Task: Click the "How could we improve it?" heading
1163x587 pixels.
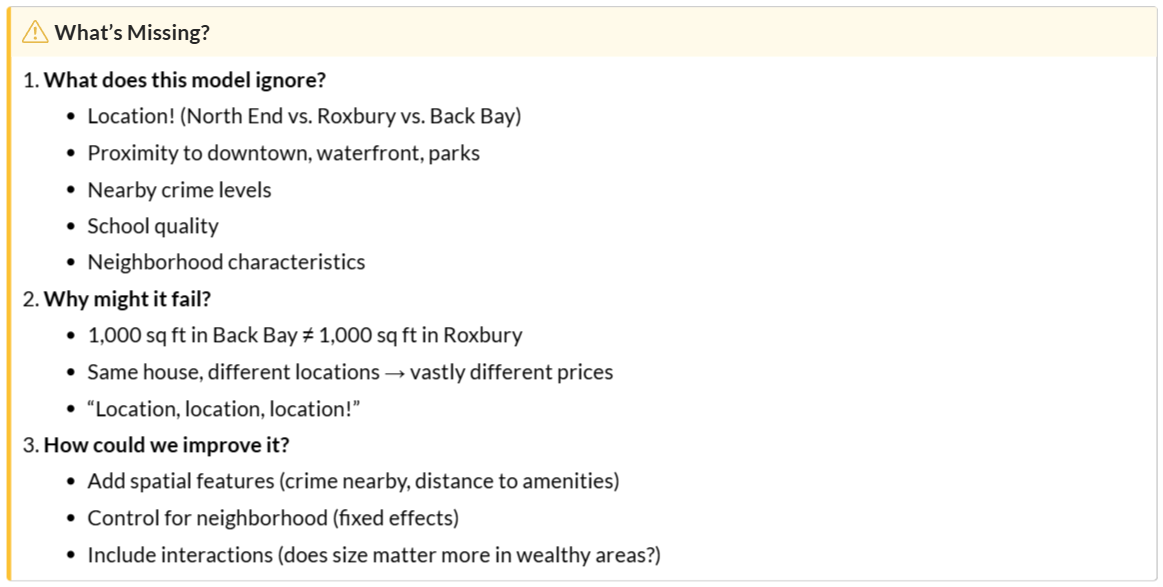Action: coord(167,445)
